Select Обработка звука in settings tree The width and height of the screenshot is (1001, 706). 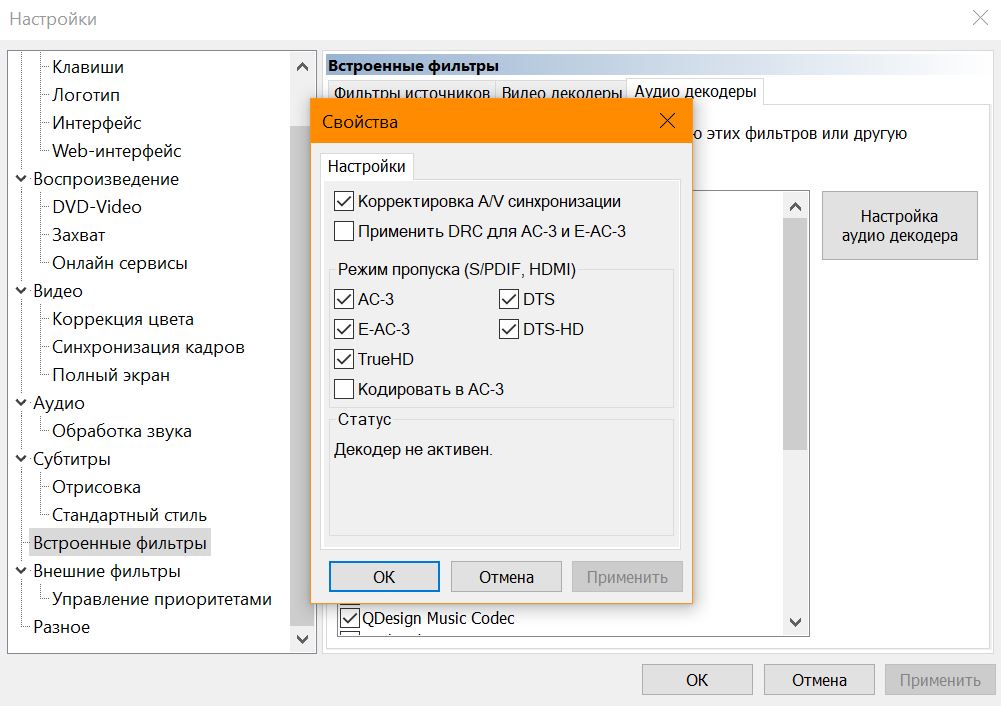122,431
